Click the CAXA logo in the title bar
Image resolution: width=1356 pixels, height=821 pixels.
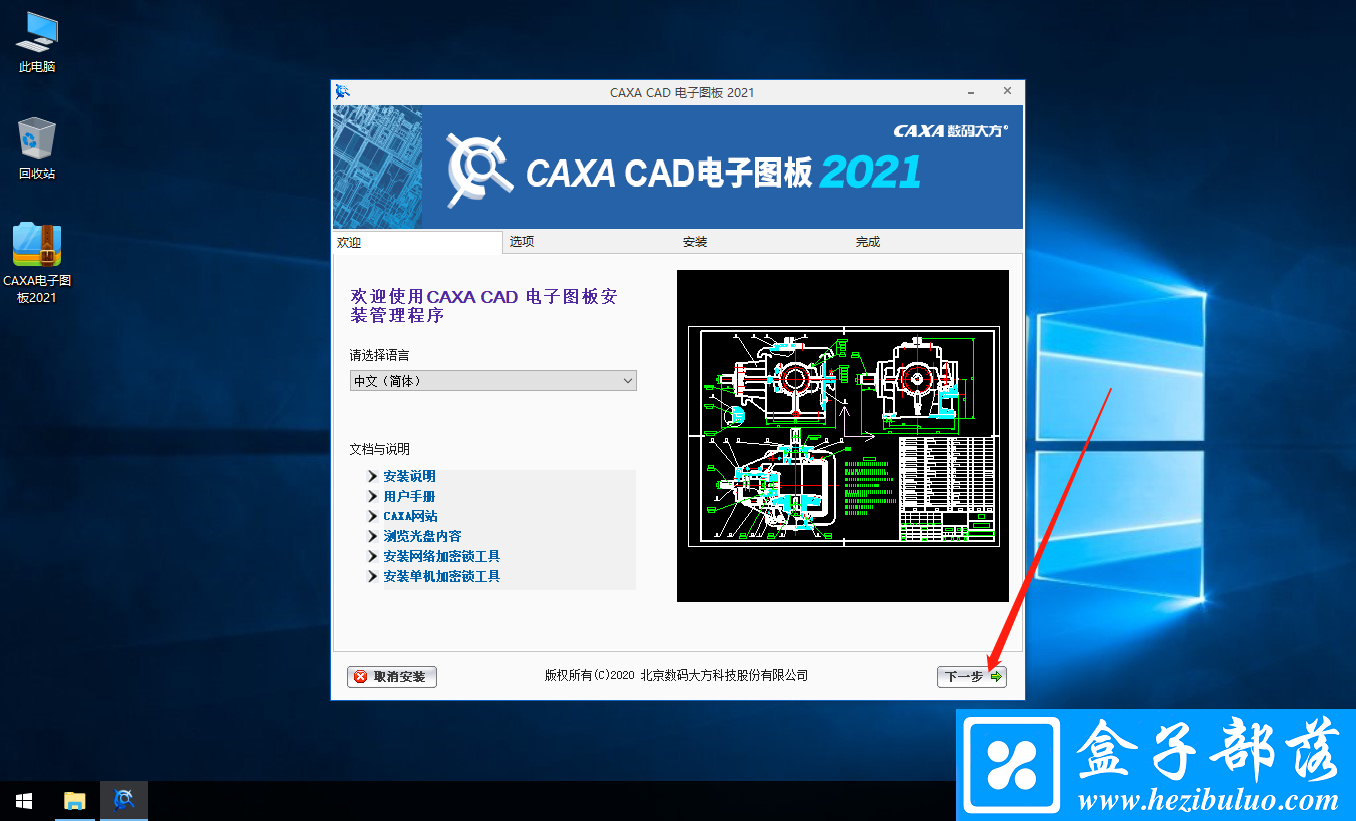(x=343, y=91)
